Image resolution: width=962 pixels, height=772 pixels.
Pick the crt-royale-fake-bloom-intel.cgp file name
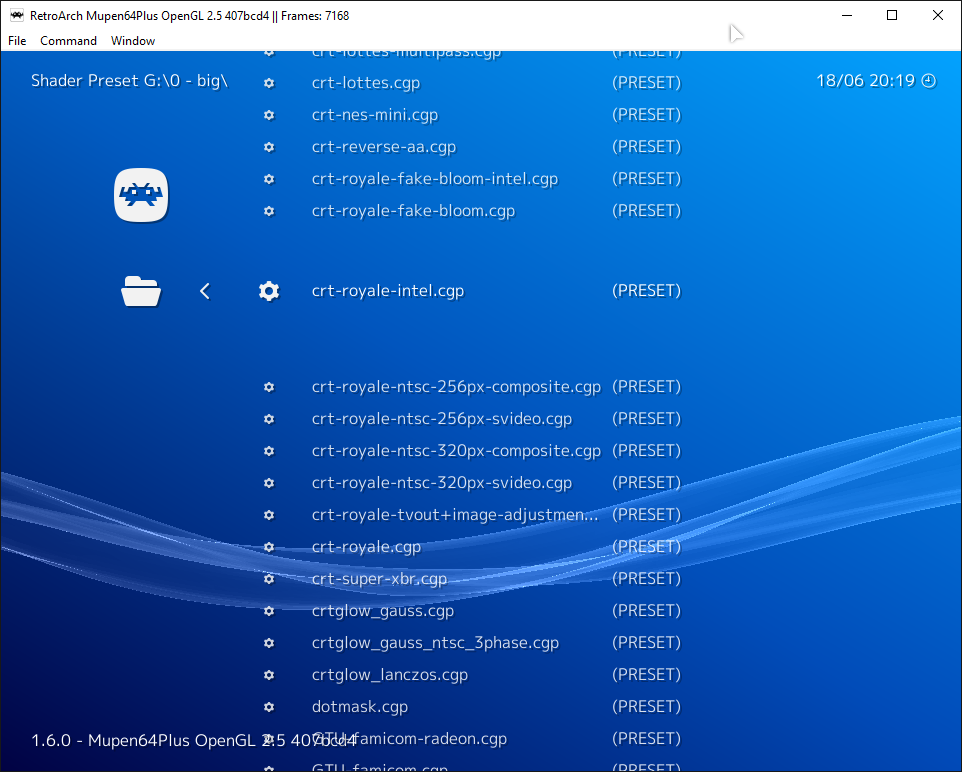click(435, 179)
